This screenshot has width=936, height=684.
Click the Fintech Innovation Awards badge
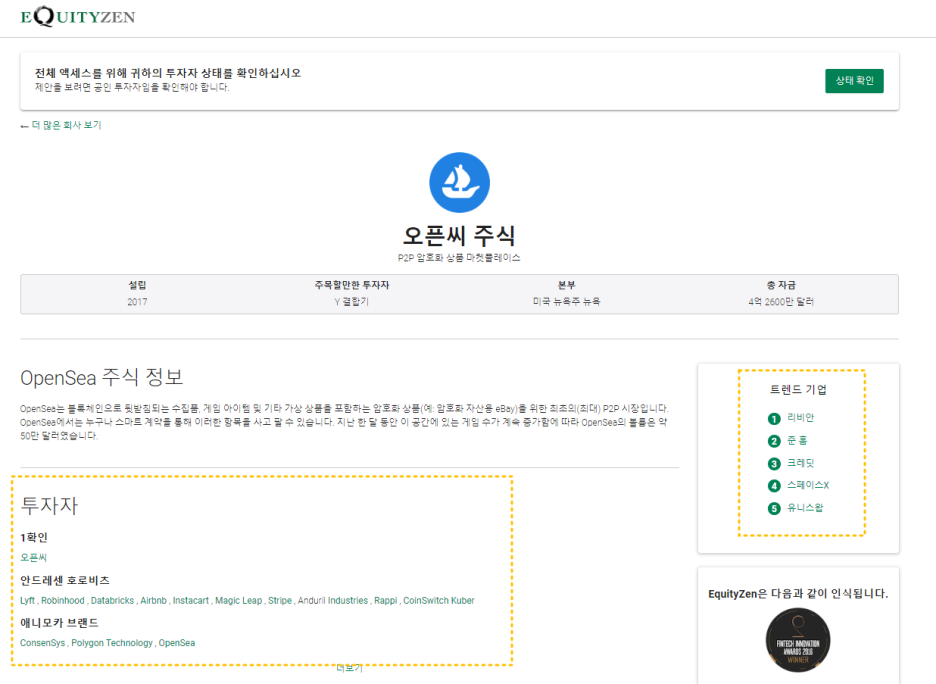click(798, 640)
